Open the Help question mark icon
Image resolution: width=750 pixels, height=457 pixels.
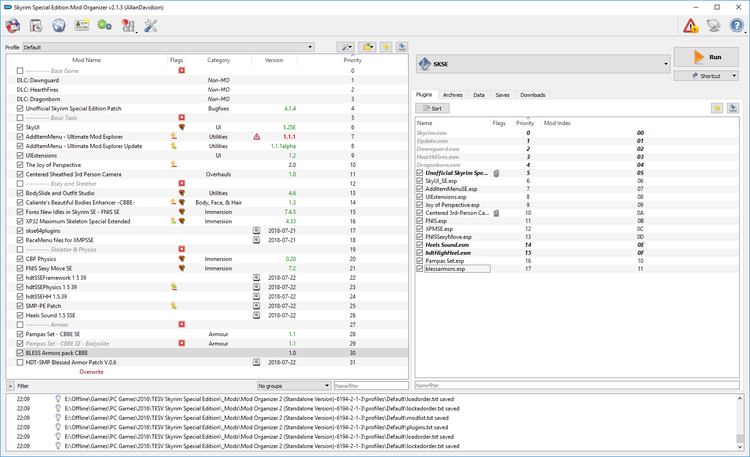tap(737, 25)
